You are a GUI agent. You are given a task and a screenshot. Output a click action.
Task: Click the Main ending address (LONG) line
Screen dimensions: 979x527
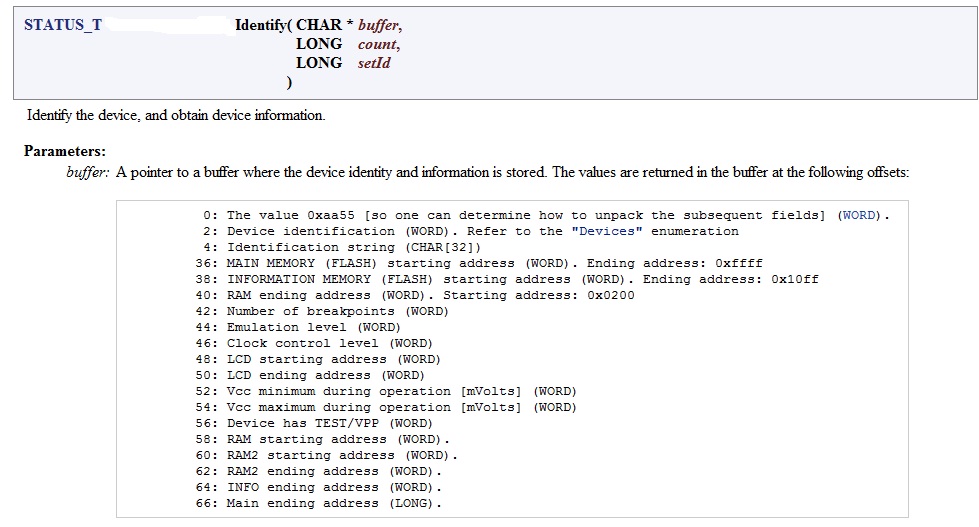334,503
